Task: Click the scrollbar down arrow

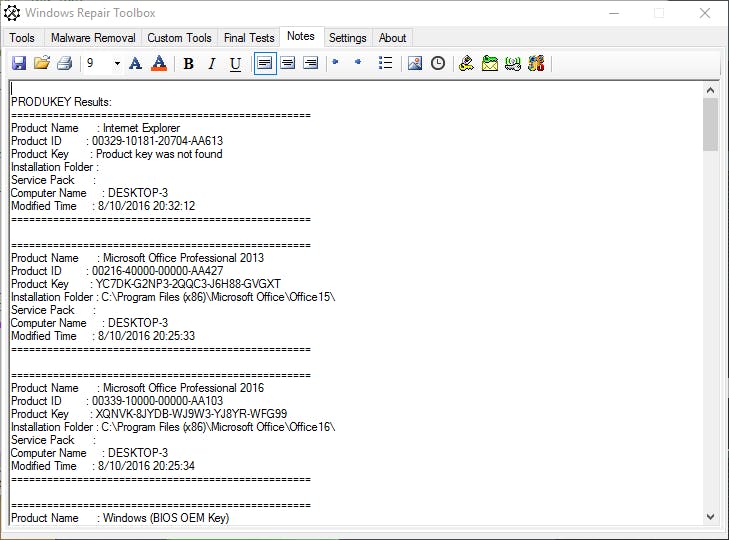Action: point(710,516)
